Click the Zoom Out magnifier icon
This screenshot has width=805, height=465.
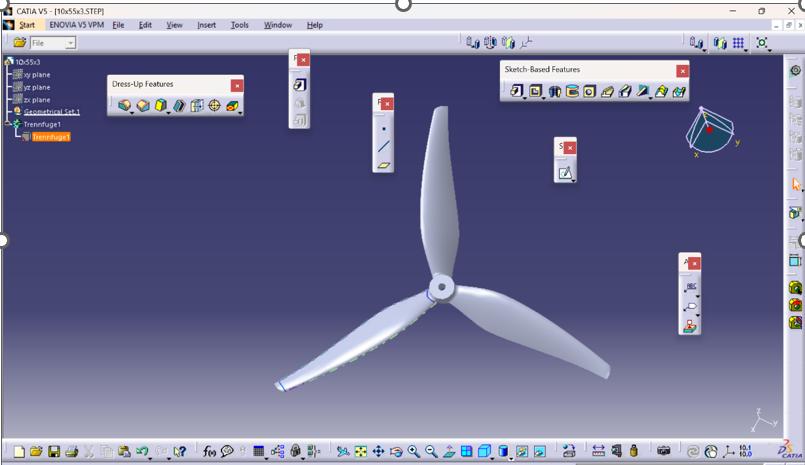pos(431,451)
